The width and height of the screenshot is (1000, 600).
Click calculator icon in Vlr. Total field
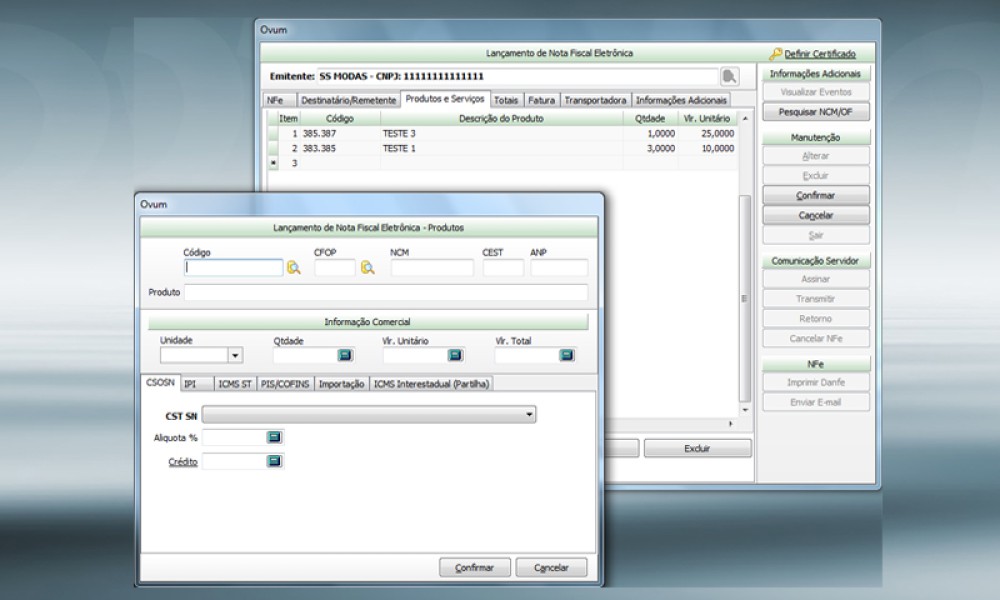point(568,355)
